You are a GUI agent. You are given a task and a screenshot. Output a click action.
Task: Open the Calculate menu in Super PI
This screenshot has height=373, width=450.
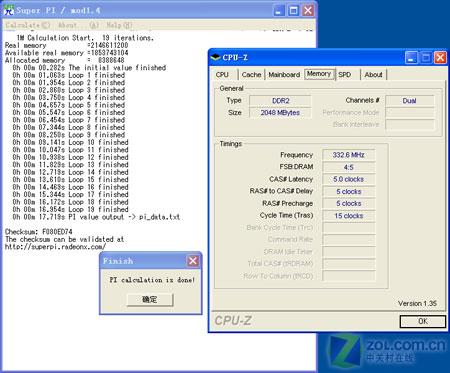(x=28, y=25)
